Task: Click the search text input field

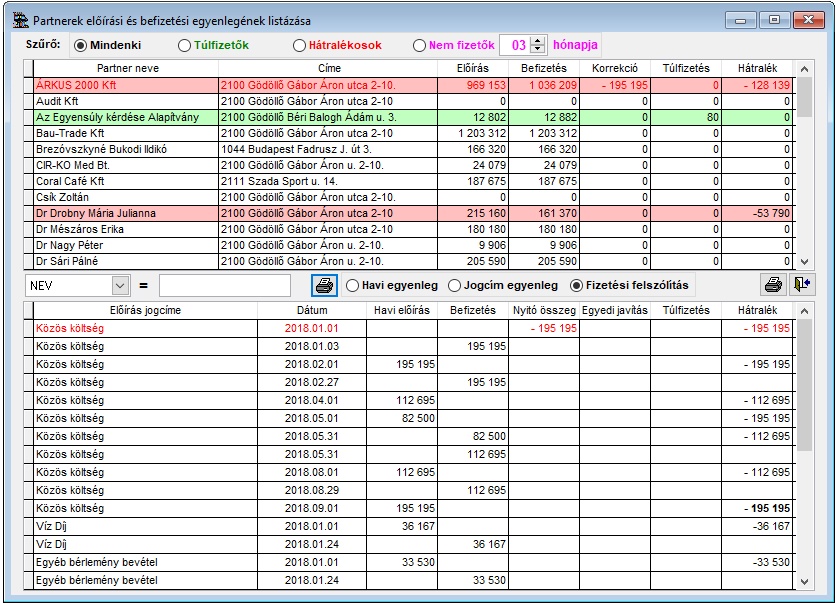Action: point(224,286)
